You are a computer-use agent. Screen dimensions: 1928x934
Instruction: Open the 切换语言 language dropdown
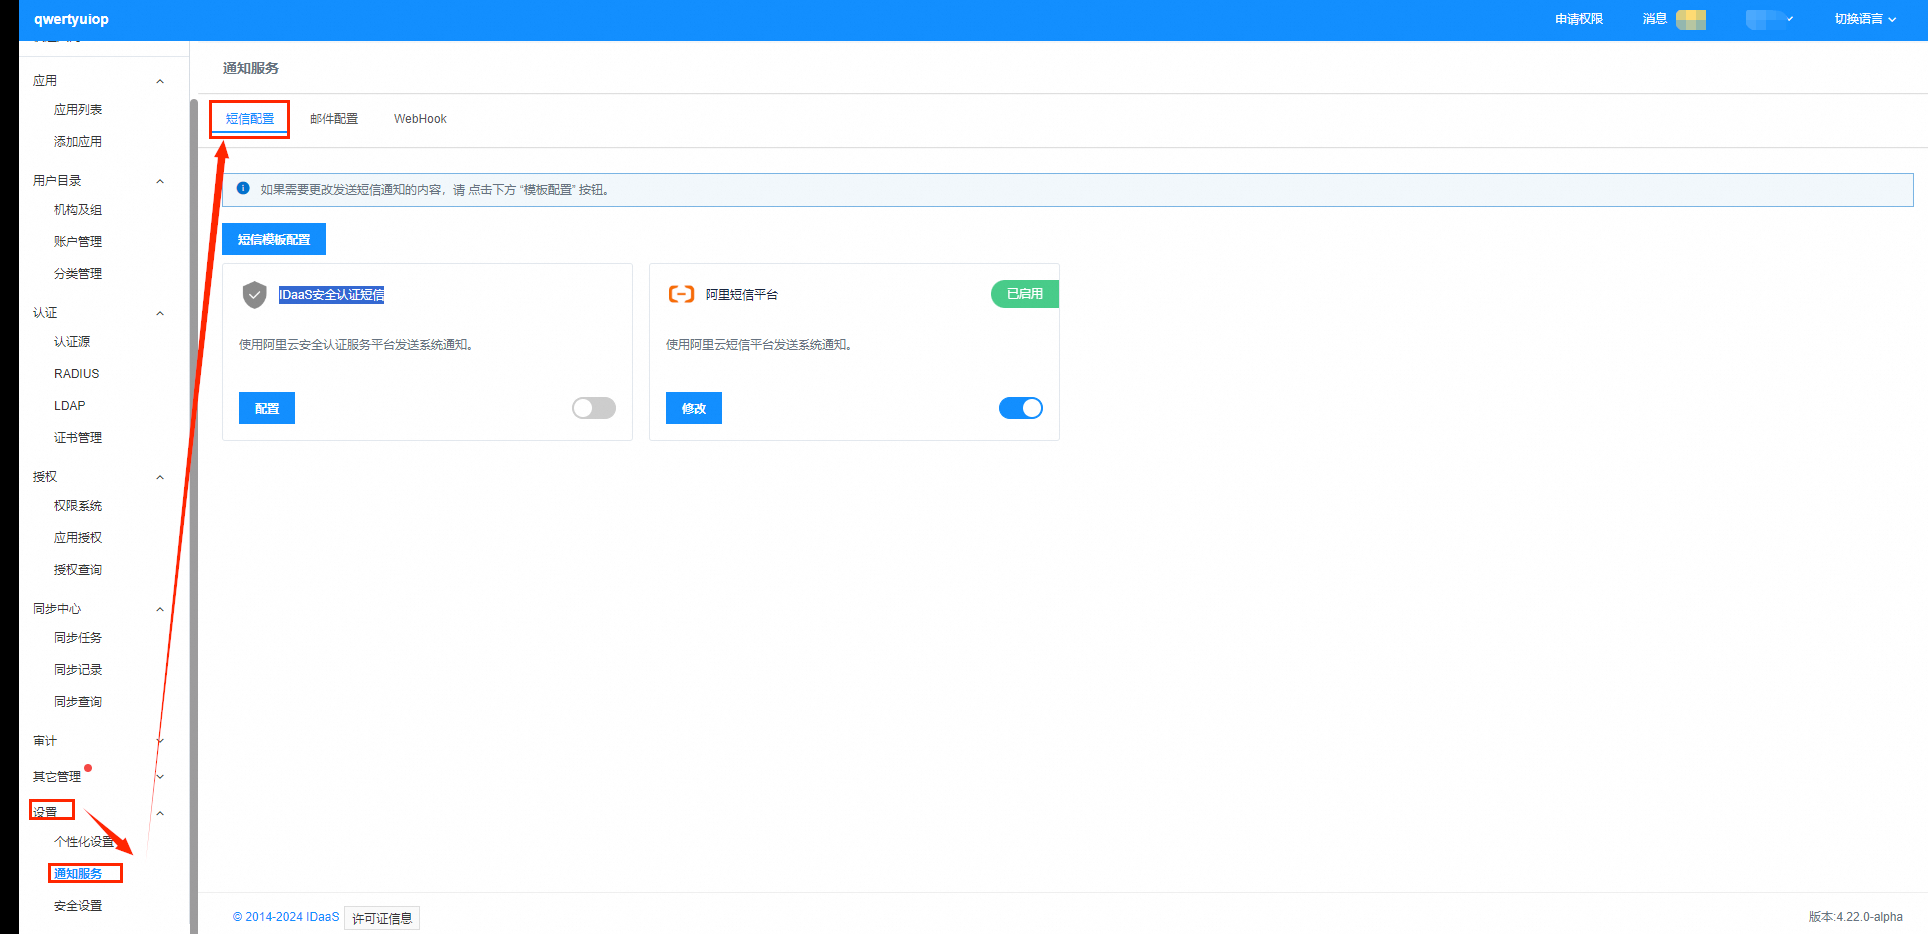1864,19
